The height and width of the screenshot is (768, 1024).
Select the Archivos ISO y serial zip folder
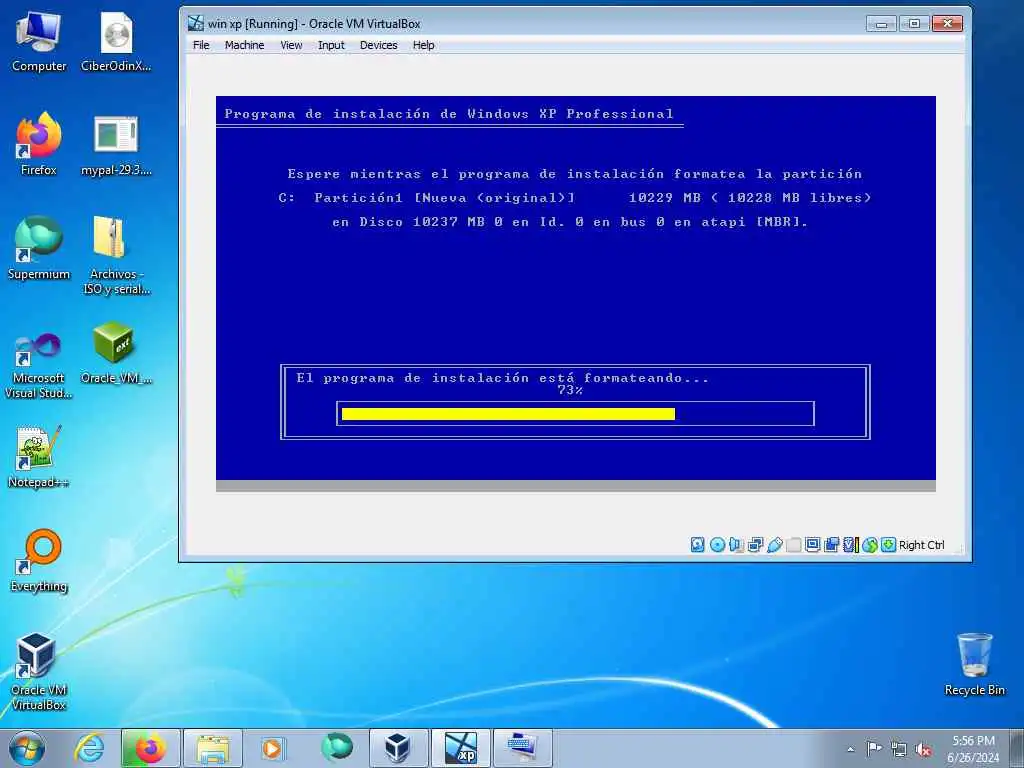[116, 256]
